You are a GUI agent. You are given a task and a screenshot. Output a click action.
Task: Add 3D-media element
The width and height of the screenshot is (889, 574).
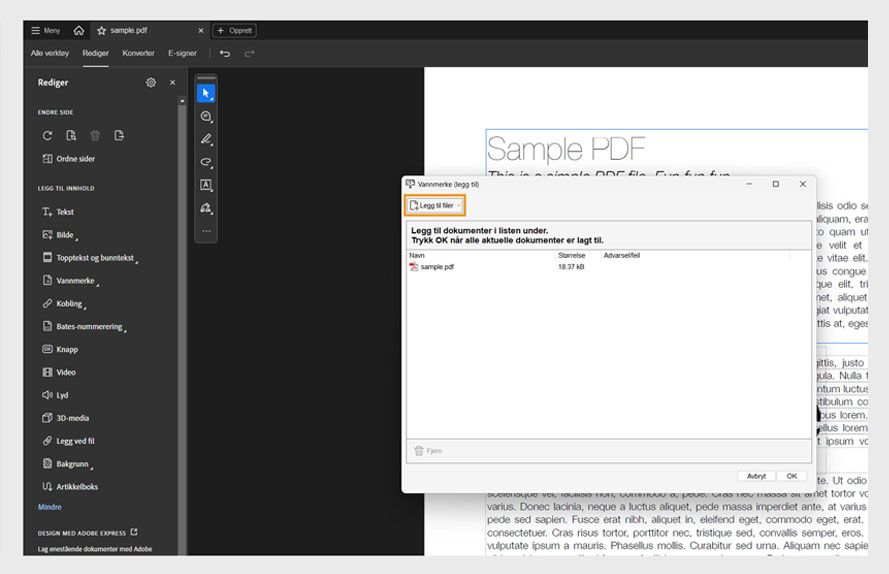click(x=66, y=418)
